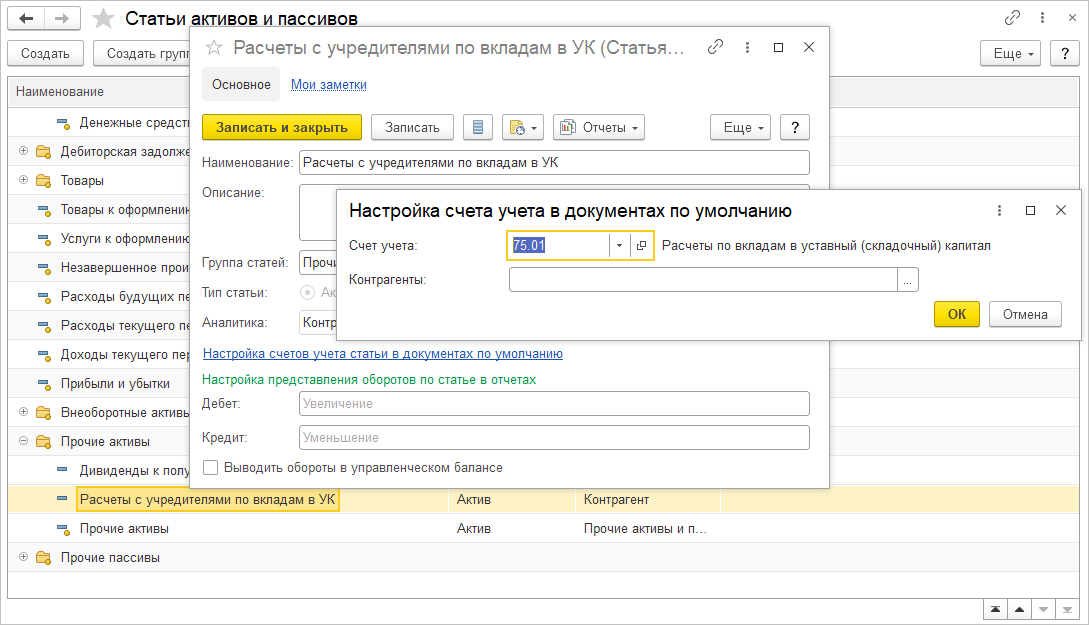
Task: Collapse the Прочие активы group
Action: click(24, 441)
